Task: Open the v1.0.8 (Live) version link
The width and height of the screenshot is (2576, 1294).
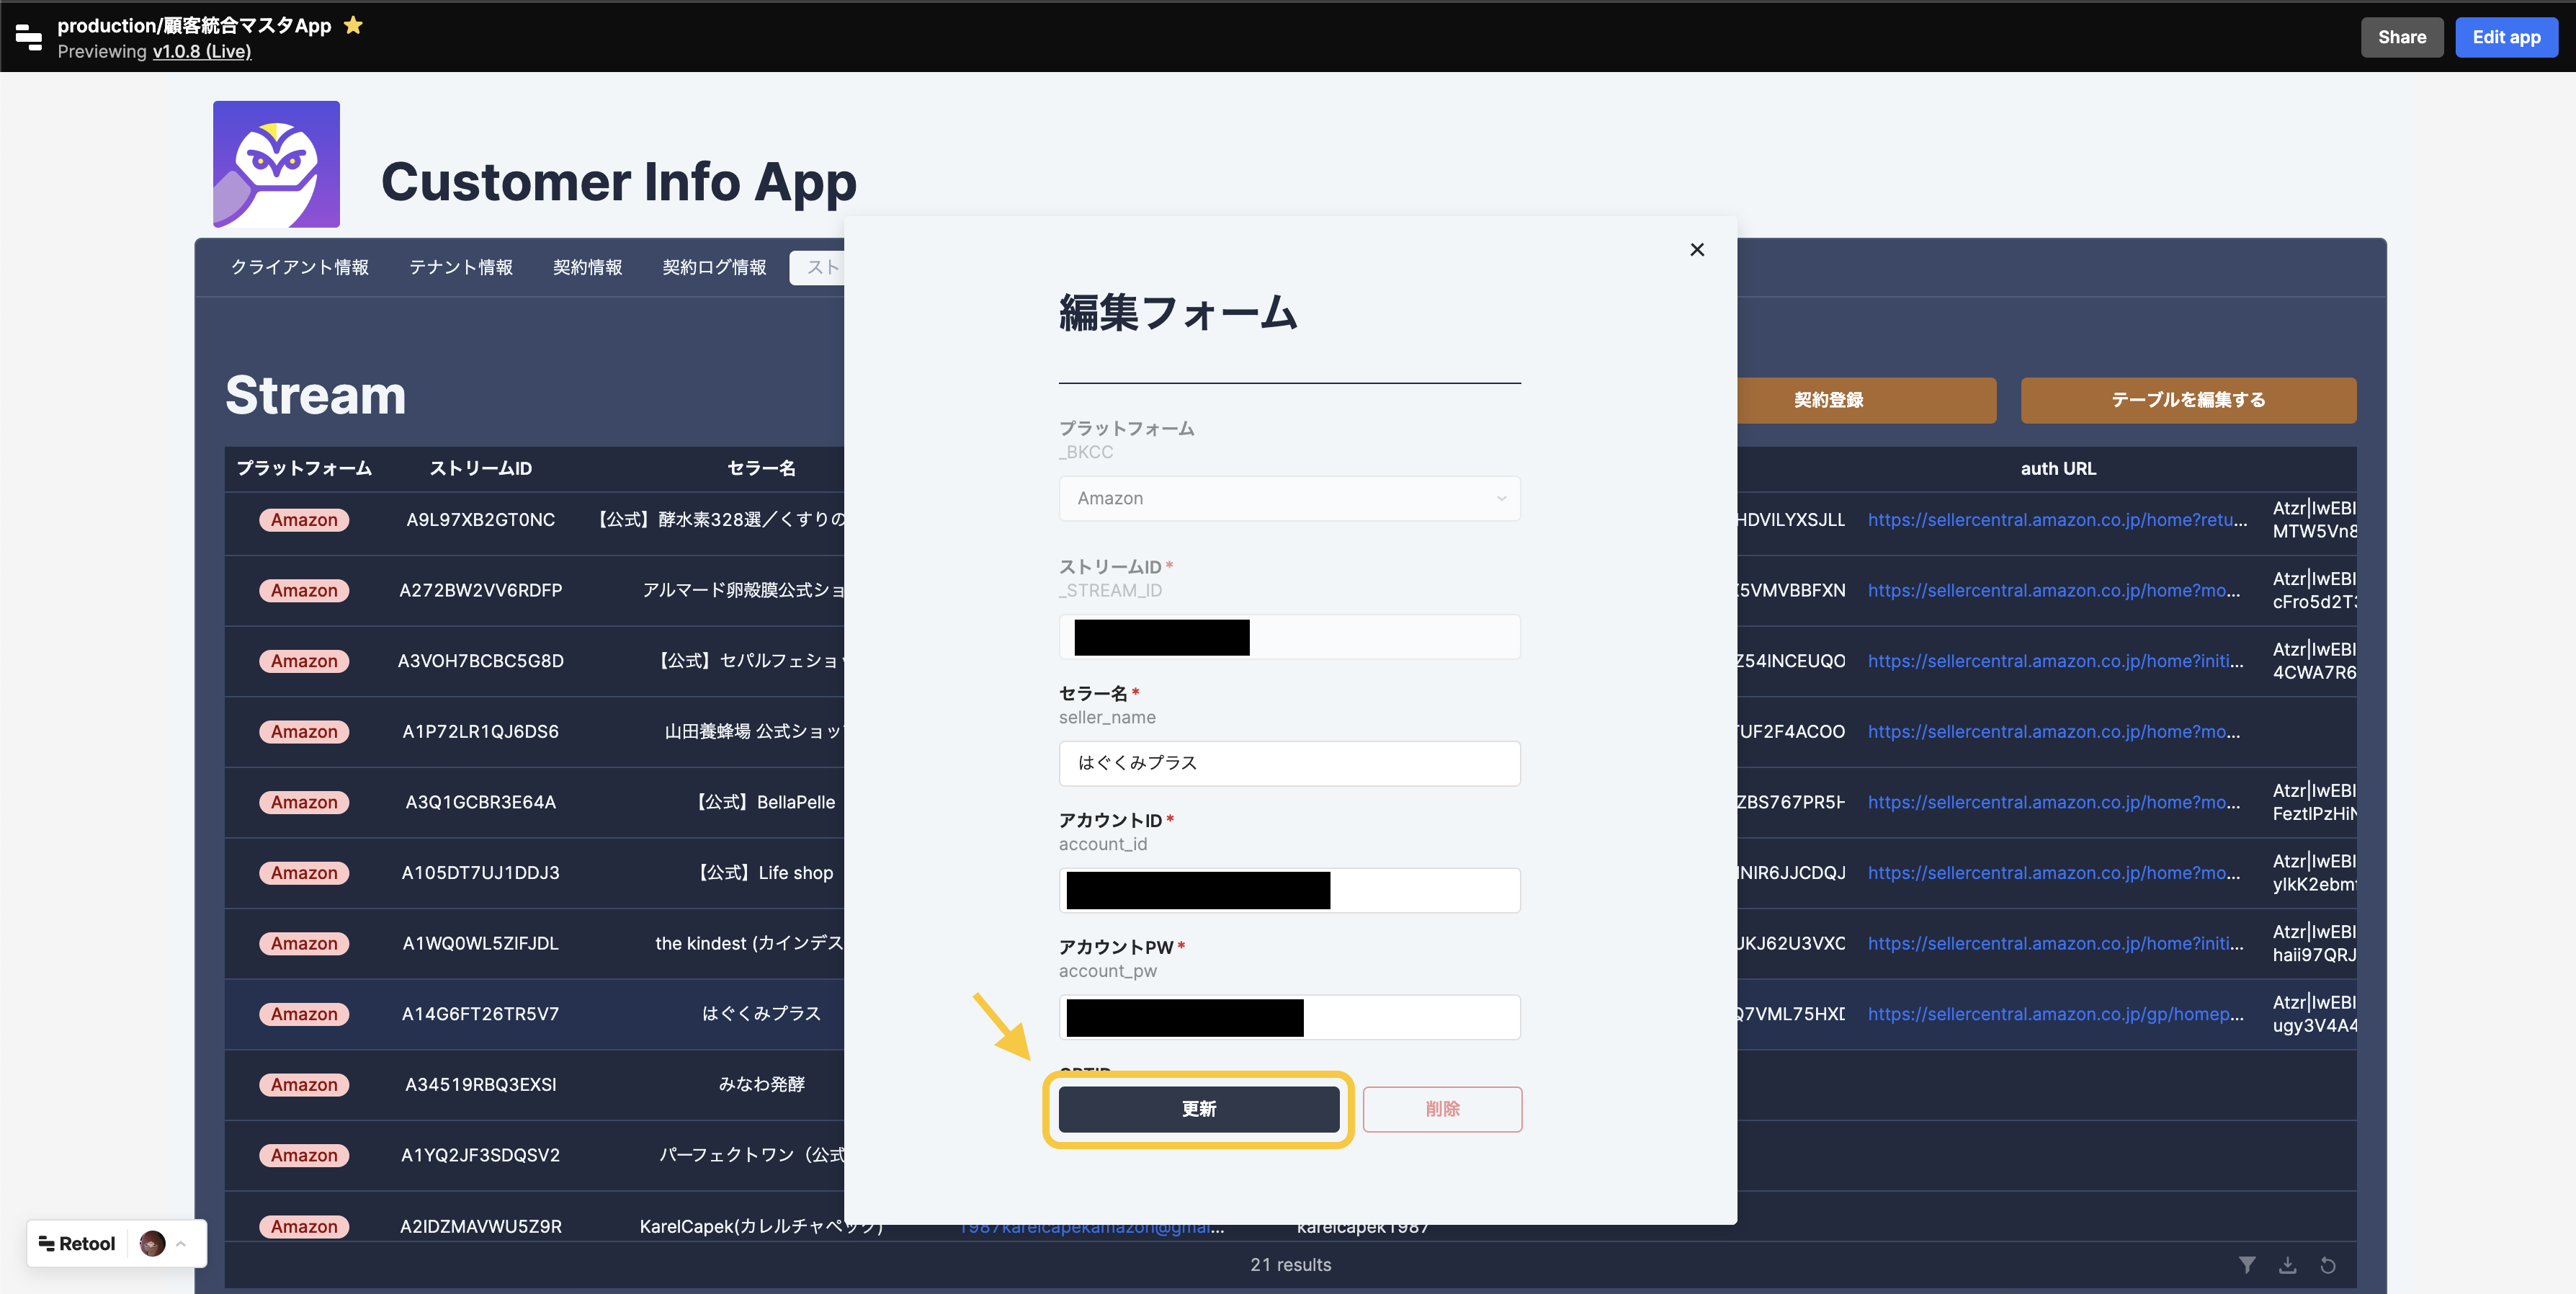Action: point(201,51)
